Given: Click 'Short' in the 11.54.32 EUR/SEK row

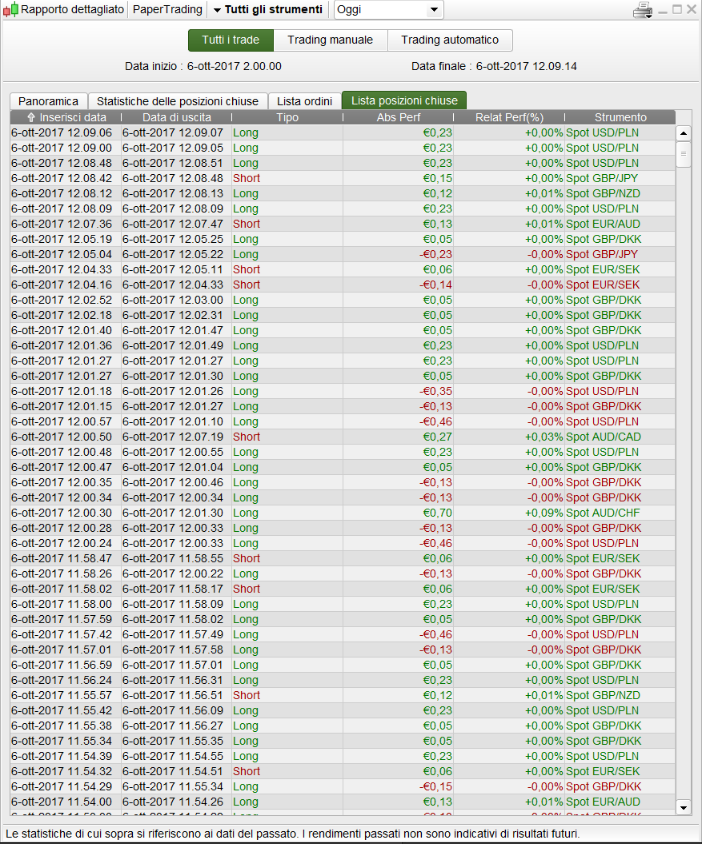Looking at the screenshot, I should (x=247, y=771).
